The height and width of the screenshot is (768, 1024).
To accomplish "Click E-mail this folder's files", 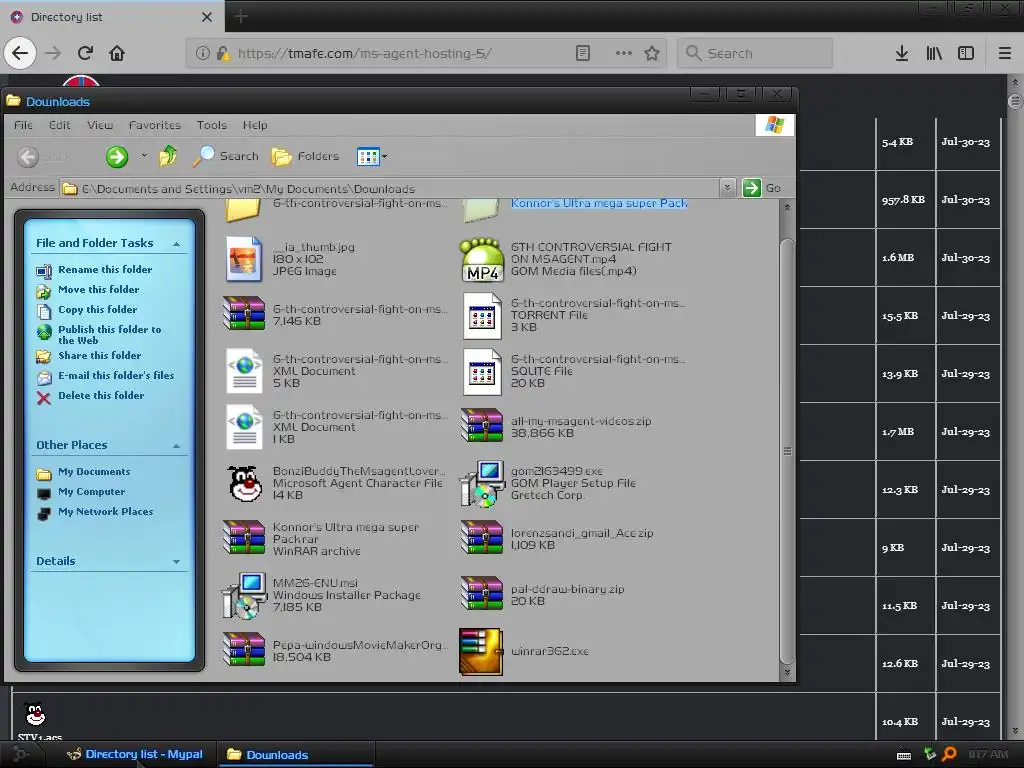I will [x=116, y=376].
